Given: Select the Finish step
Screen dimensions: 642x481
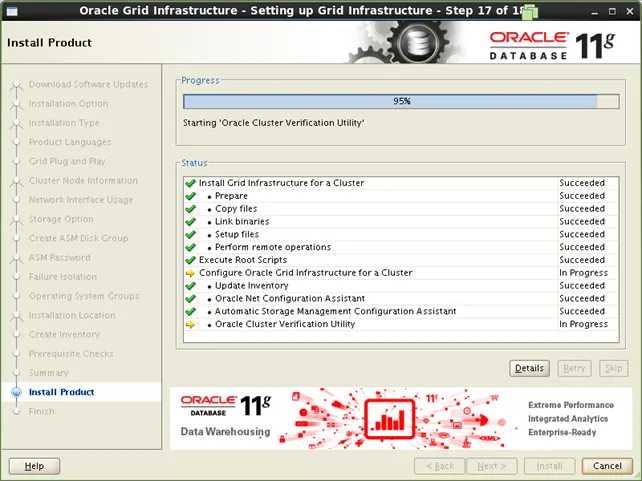Looking at the screenshot, I should (41, 411).
